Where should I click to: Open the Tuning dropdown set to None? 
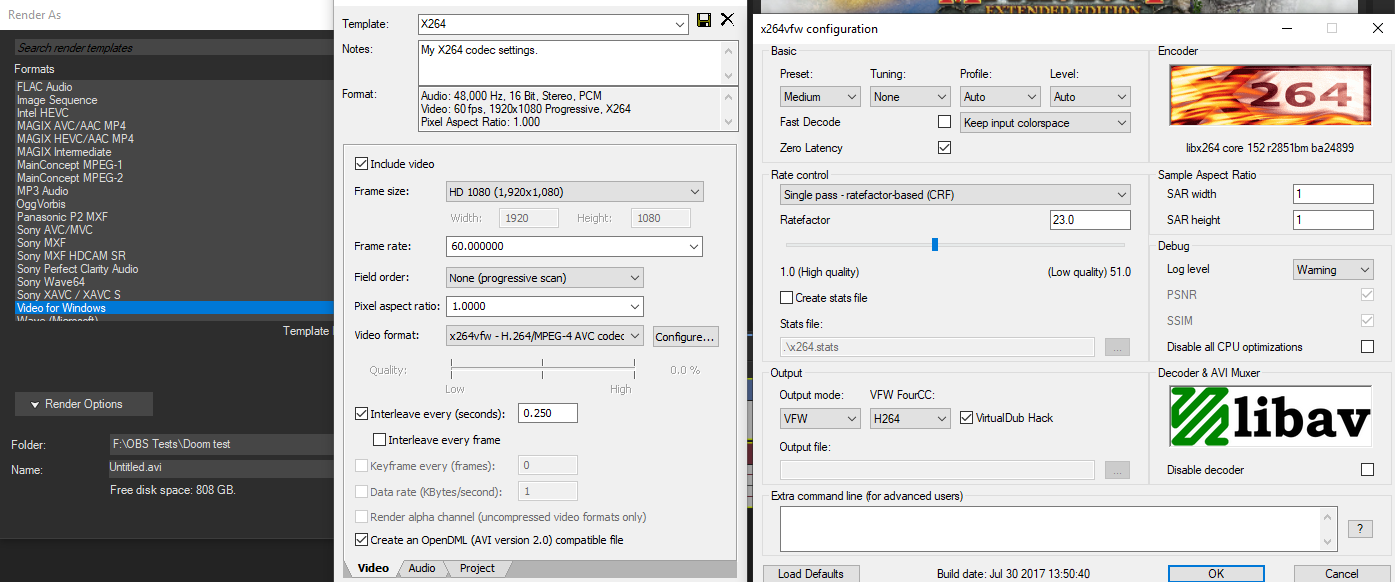[910, 97]
